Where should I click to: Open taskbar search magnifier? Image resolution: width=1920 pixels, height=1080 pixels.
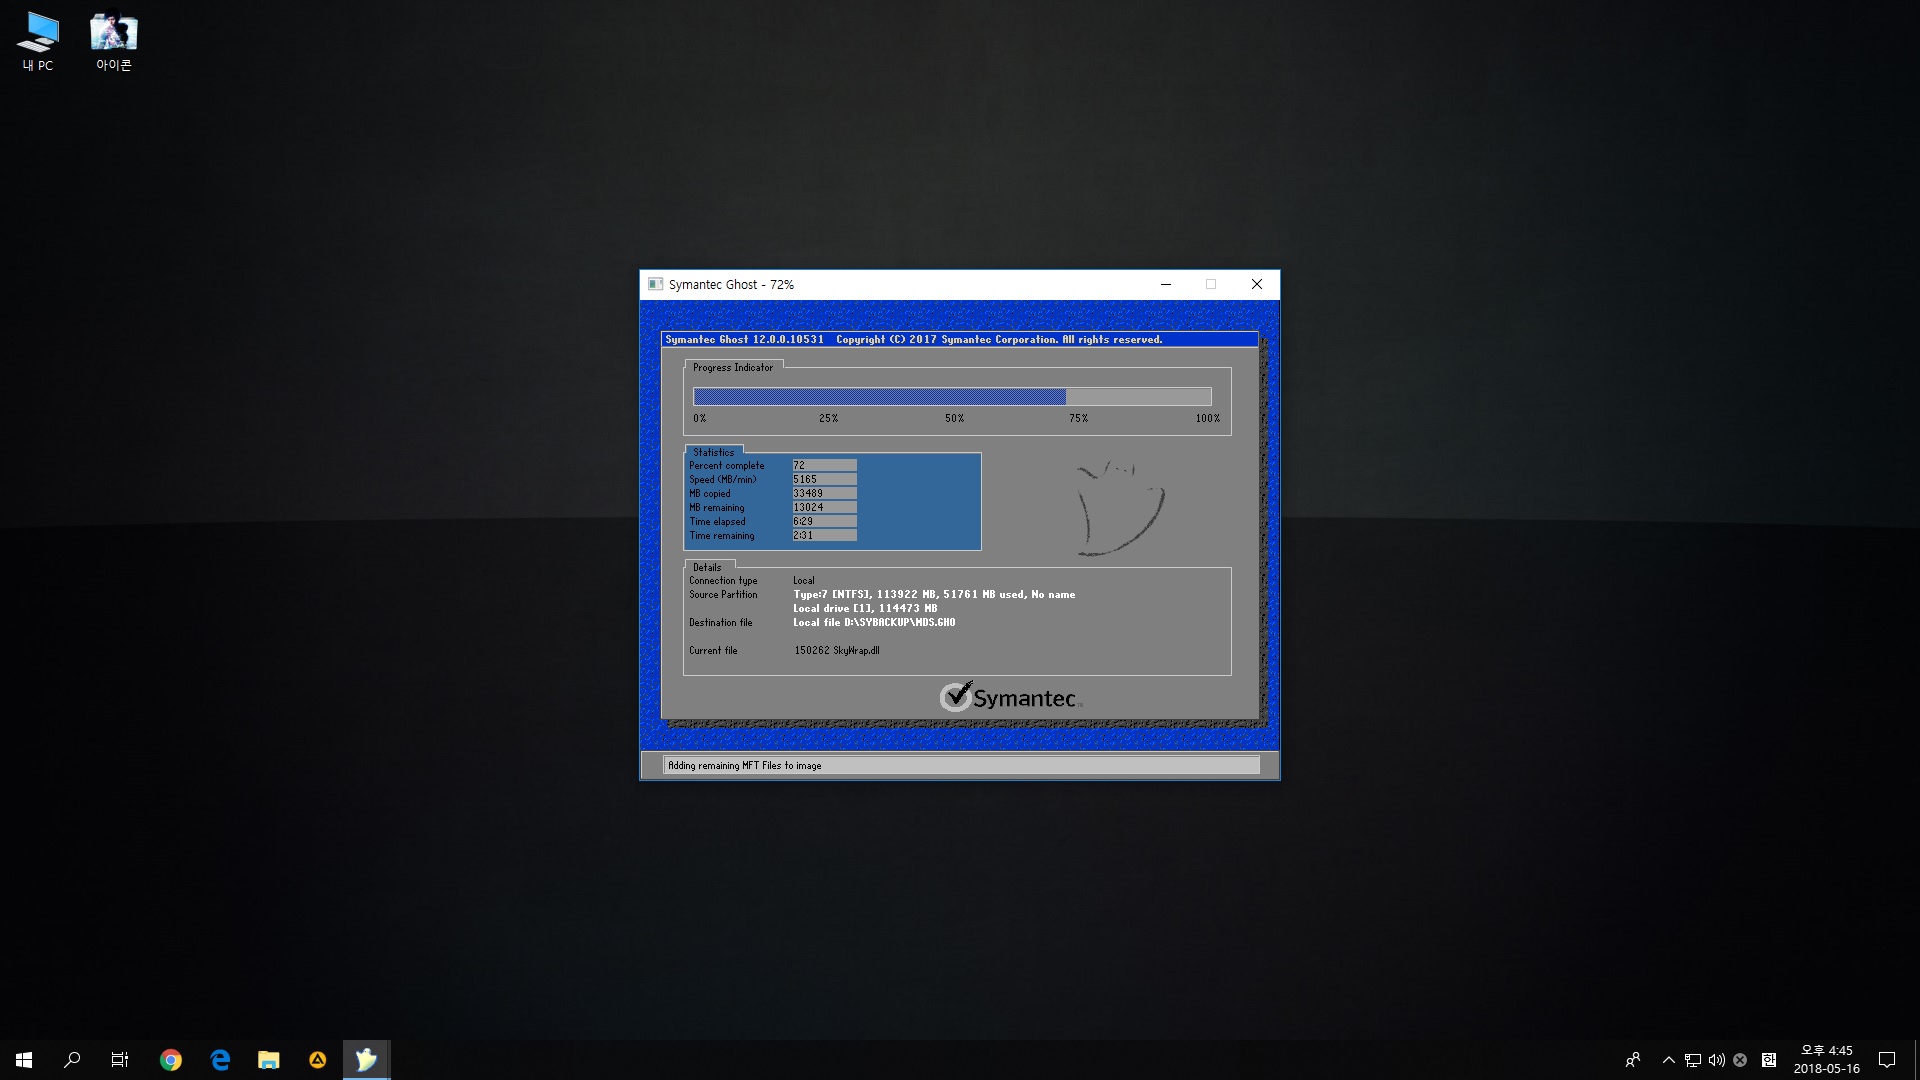point(72,1060)
